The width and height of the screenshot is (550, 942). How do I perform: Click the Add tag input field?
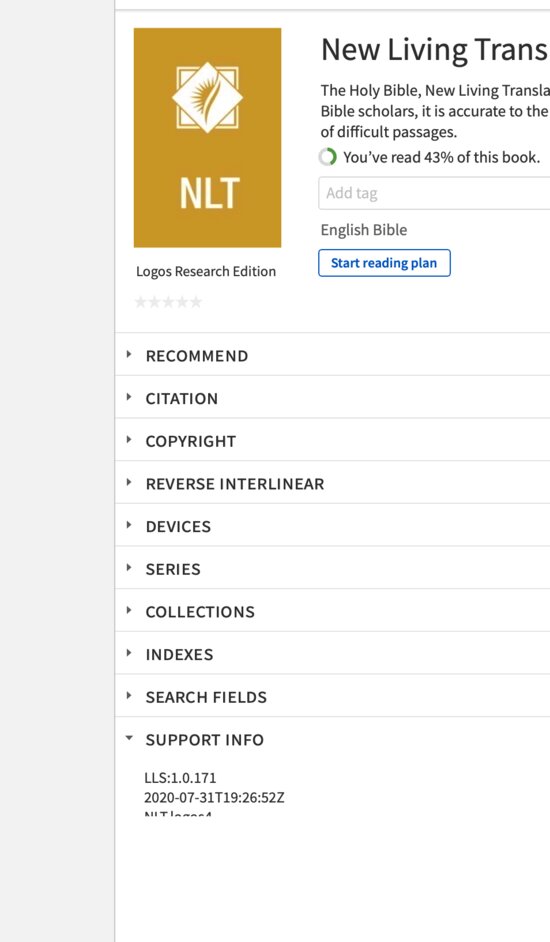tap(434, 193)
